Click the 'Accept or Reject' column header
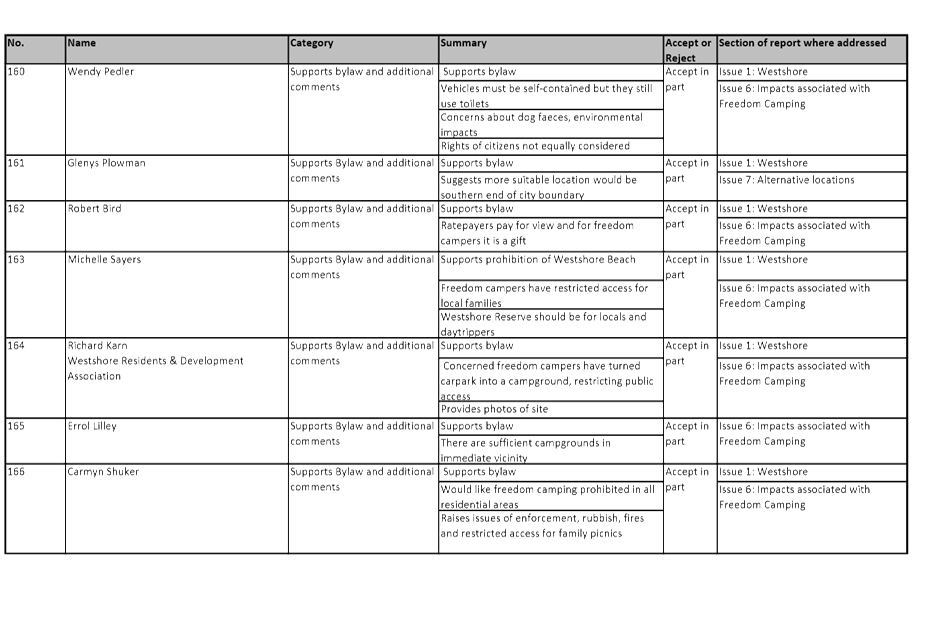The width and height of the screenshot is (925, 638). point(690,50)
